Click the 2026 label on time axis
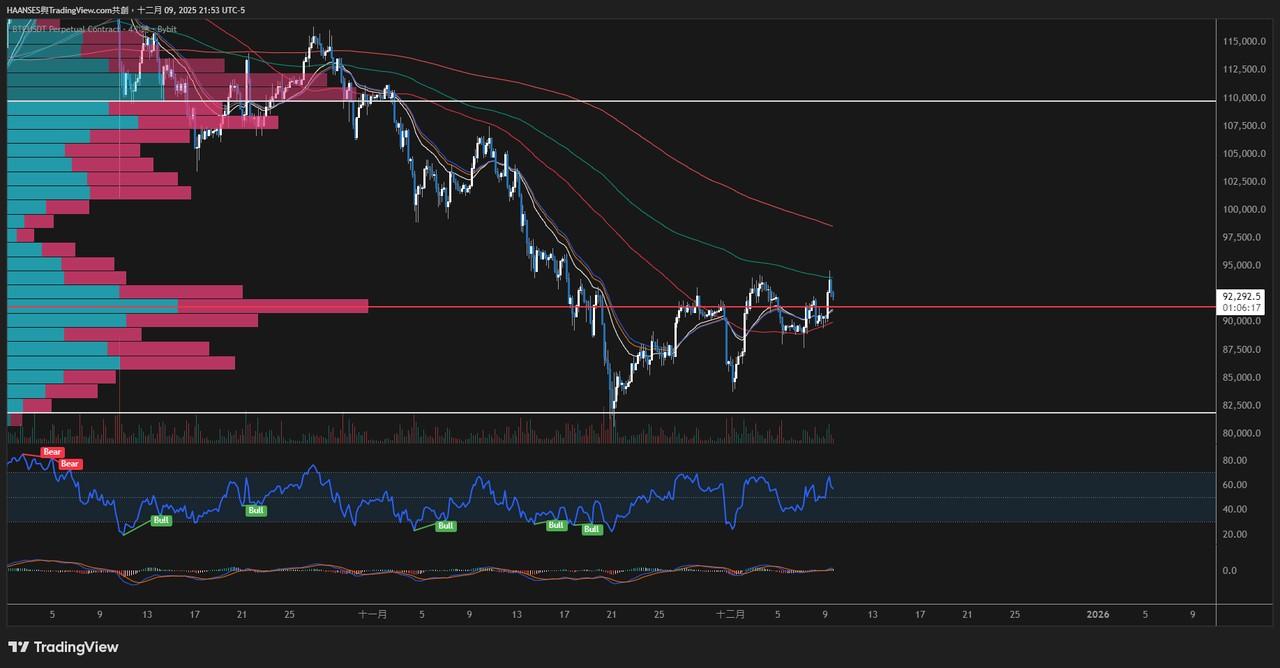 [x=1098, y=616]
